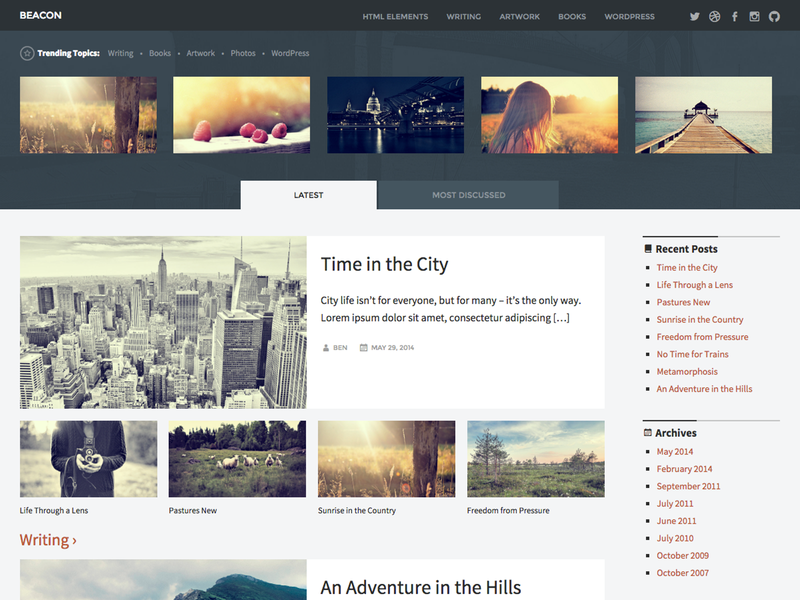This screenshot has width=800, height=600.
Task: Open the May 2014 archive
Action: click(x=675, y=451)
